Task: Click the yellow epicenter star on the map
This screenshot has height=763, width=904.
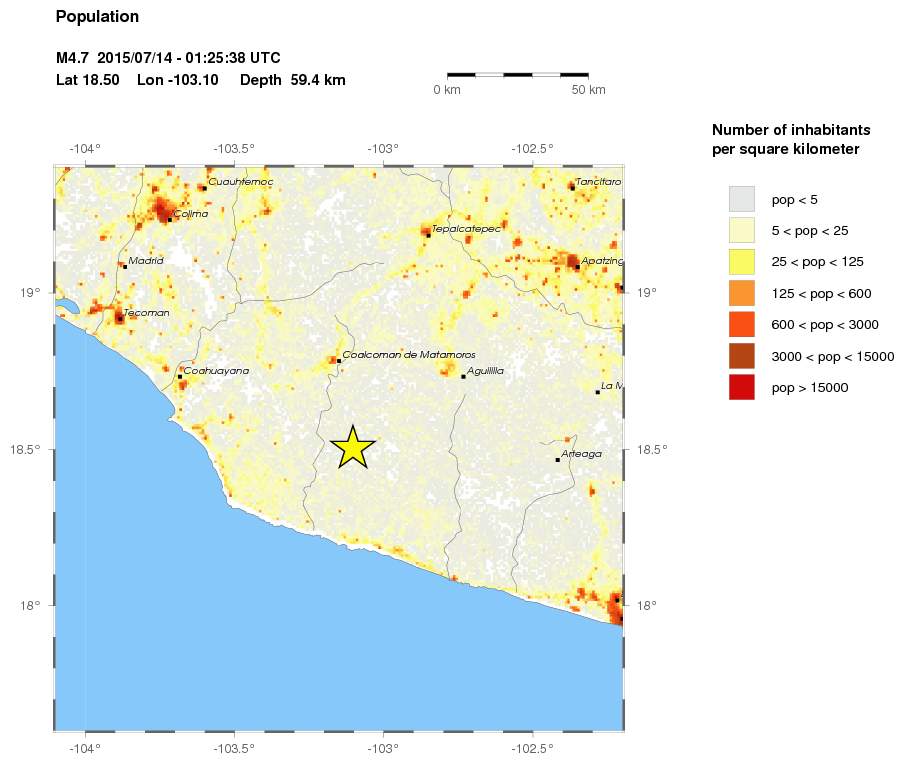Action: [353, 447]
